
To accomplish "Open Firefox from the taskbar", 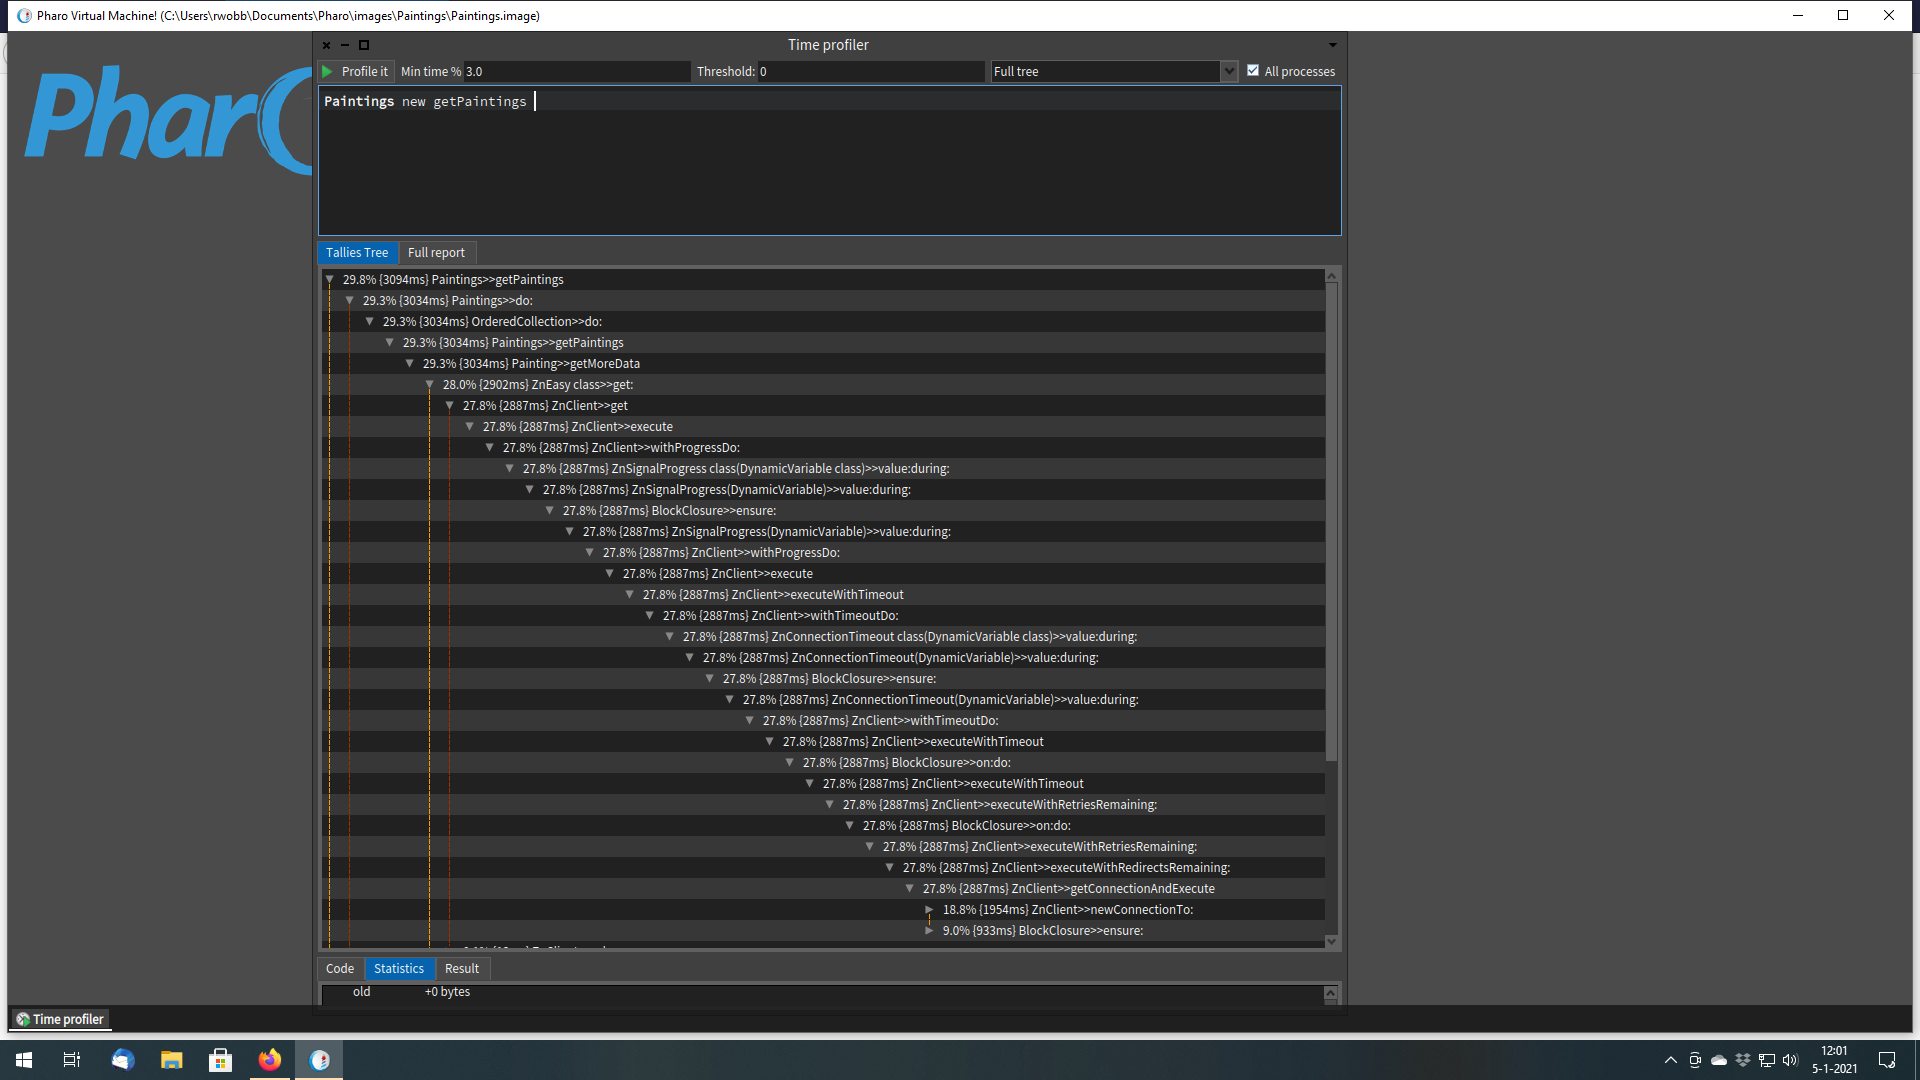I will [270, 1060].
